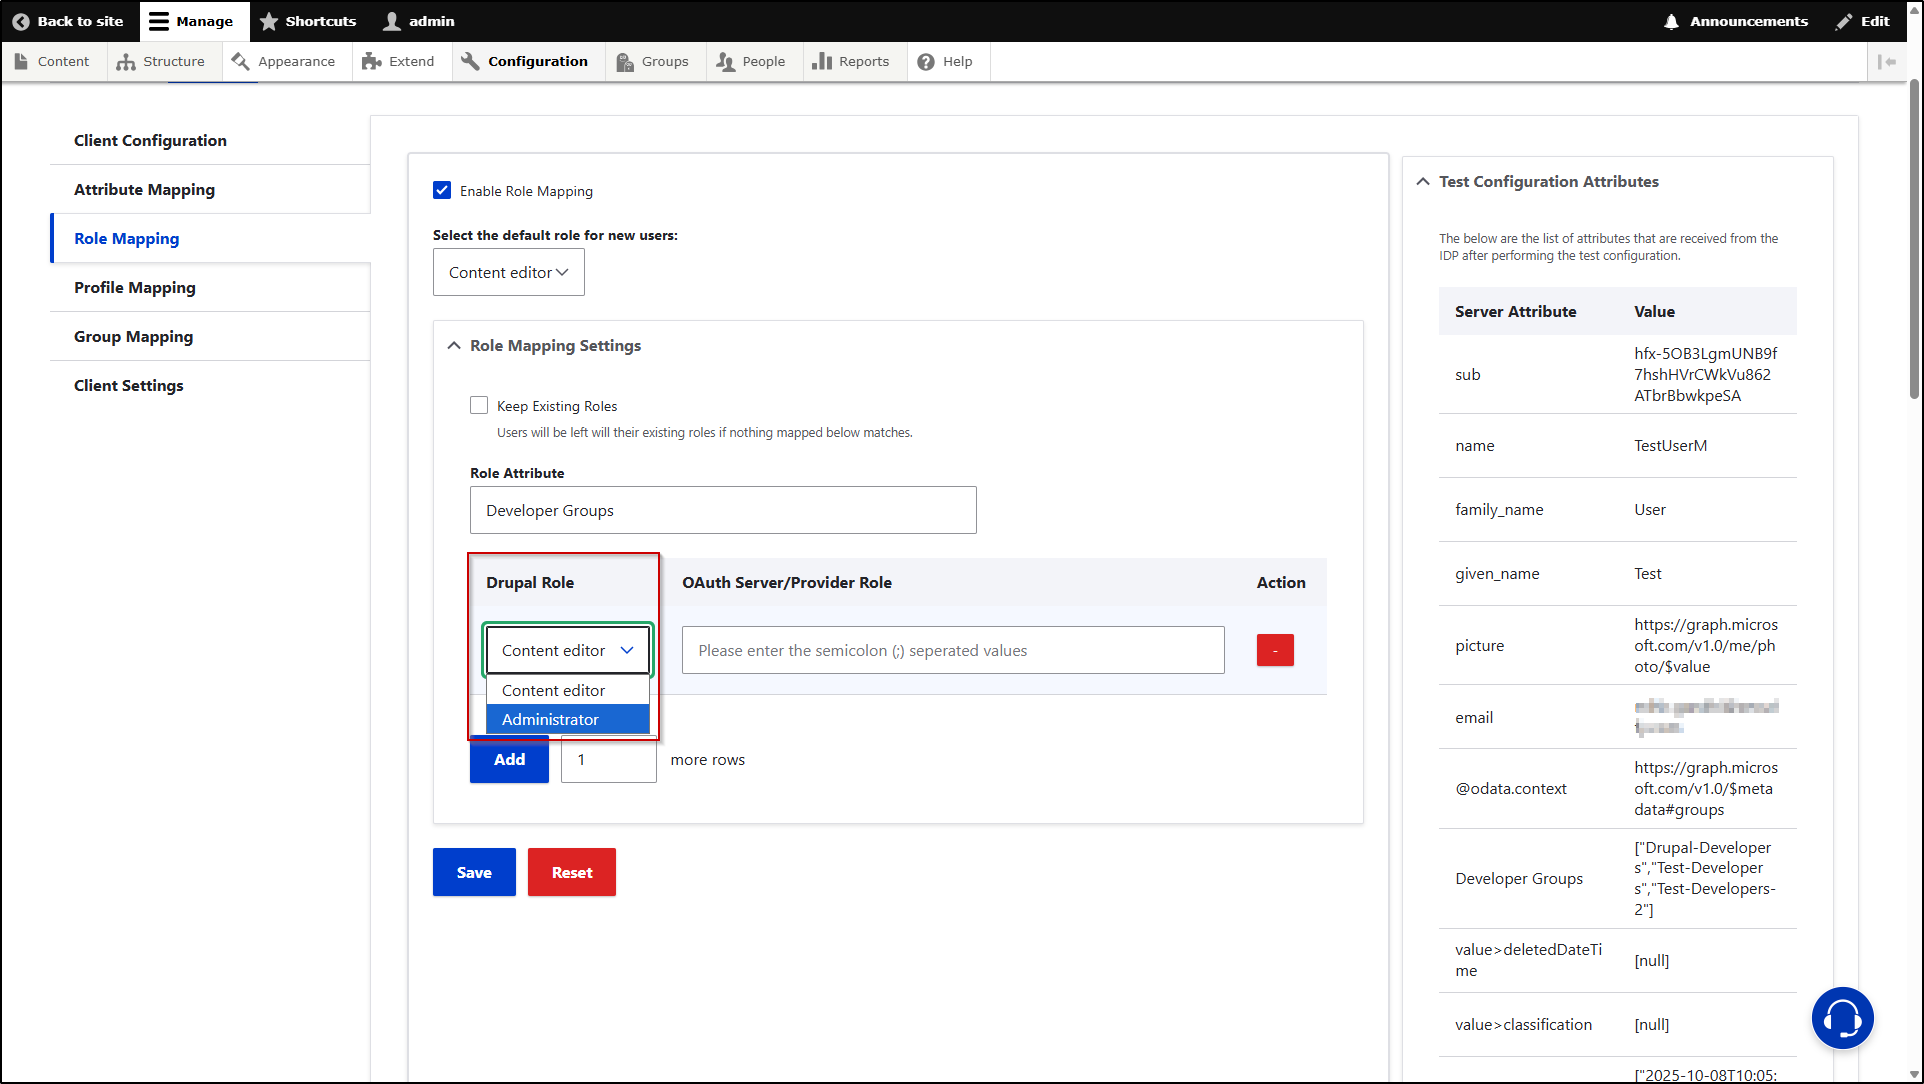Toggle the toolbar orientation icon
This screenshot has height=1084, width=1924.
coord(1887,62)
